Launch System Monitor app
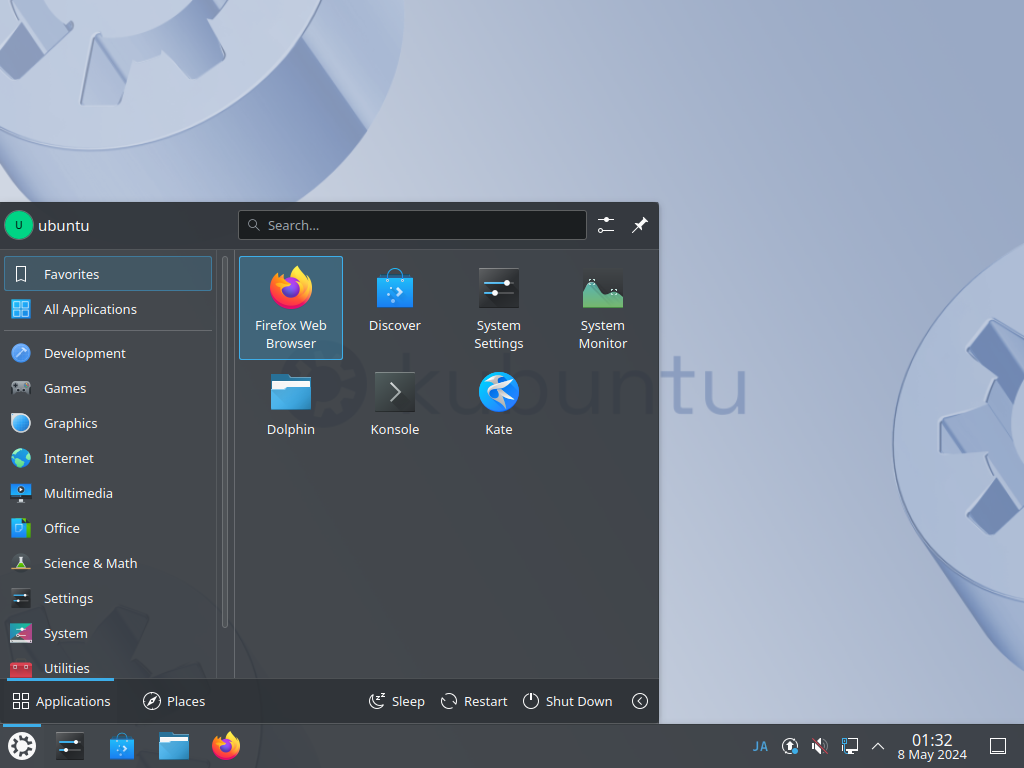The height and width of the screenshot is (768, 1024). 602,308
